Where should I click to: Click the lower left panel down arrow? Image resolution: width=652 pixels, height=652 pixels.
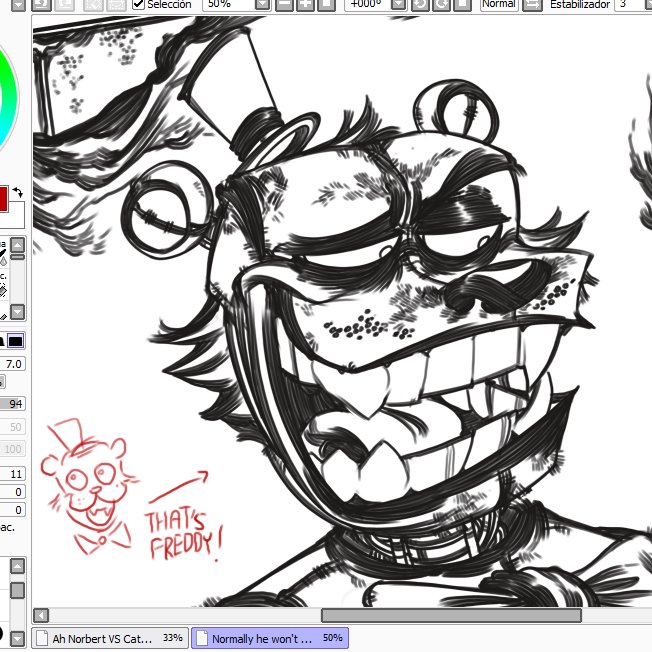pyautogui.click(x=17, y=638)
